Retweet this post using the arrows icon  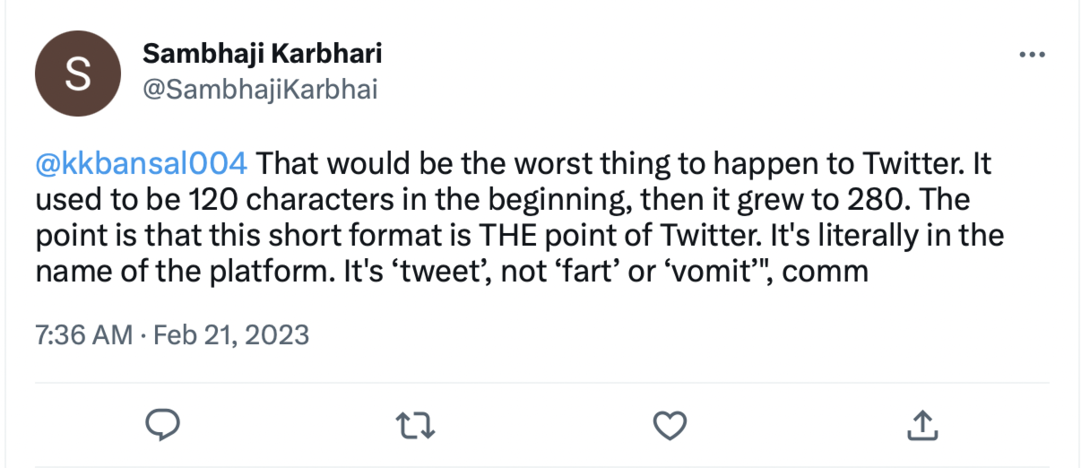coord(414,425)
